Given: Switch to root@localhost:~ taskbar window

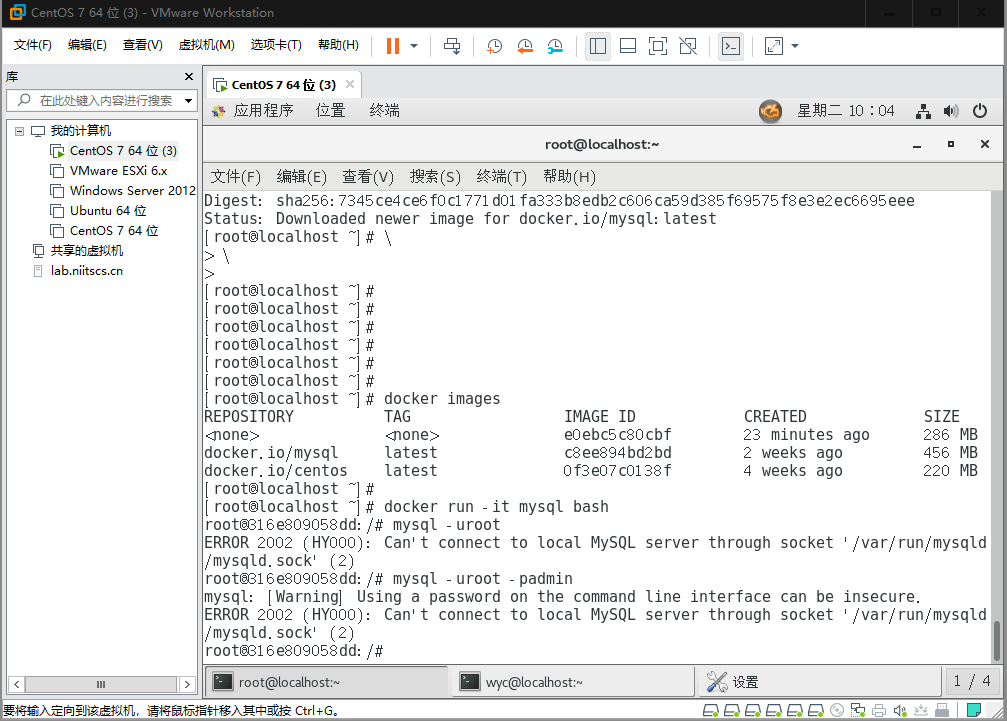Looking at the screenshot, I should click(326, 682).
